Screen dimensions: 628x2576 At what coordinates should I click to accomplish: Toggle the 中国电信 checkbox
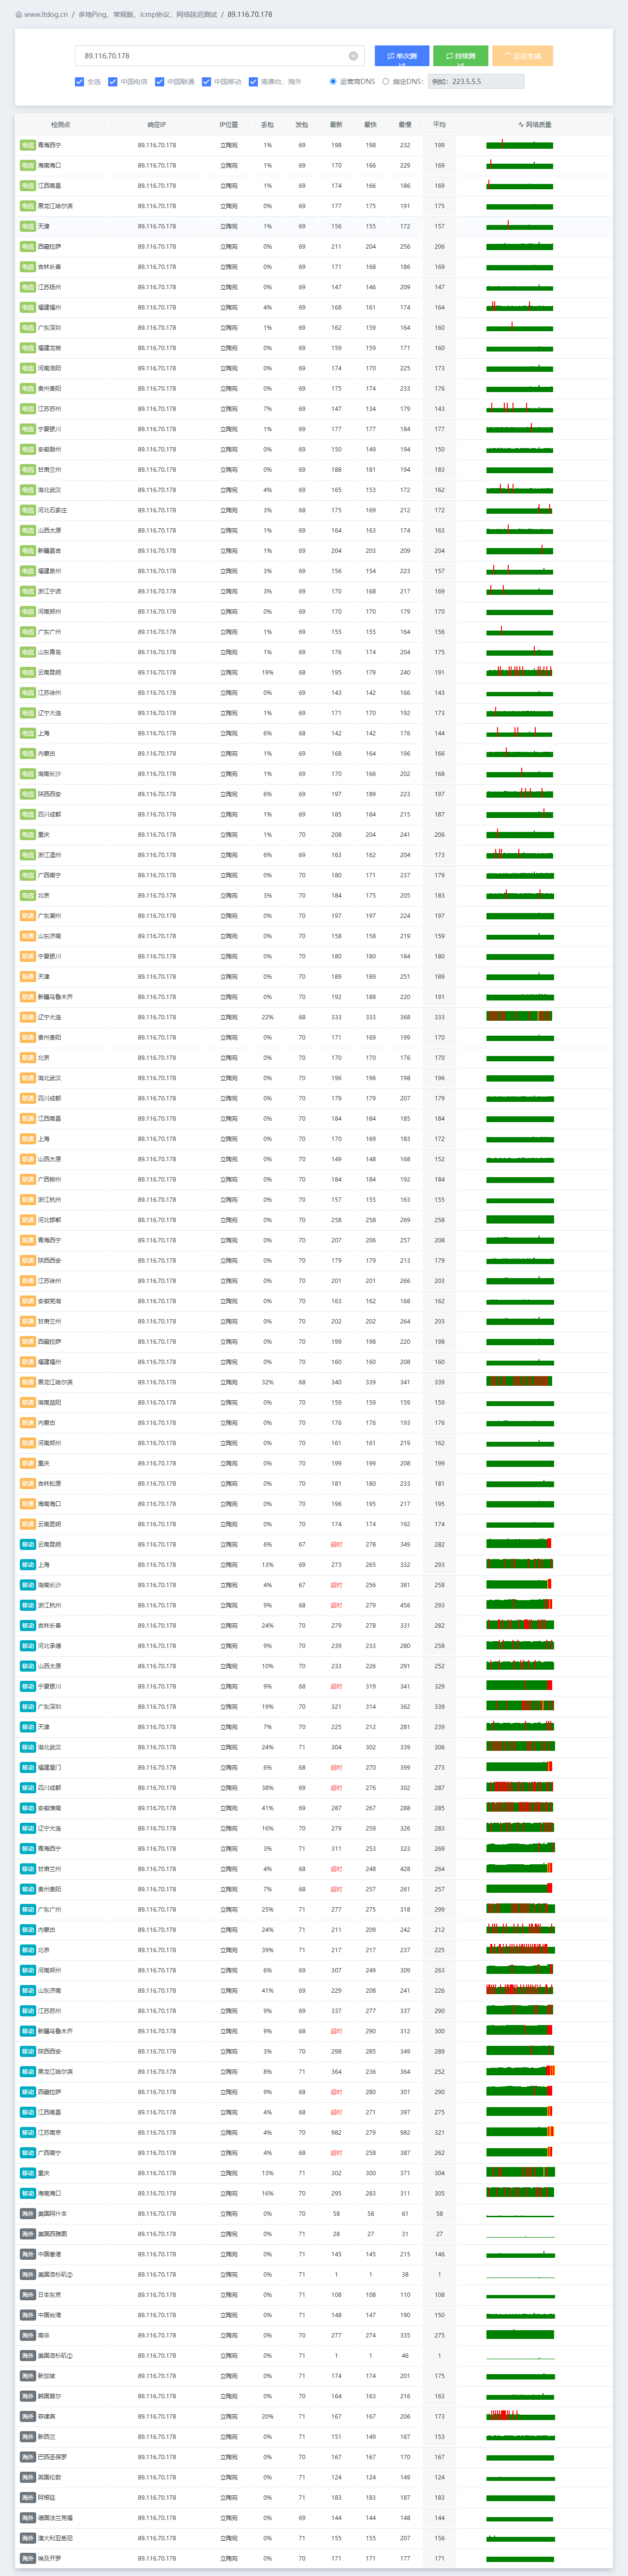click(x=113, y=82)
